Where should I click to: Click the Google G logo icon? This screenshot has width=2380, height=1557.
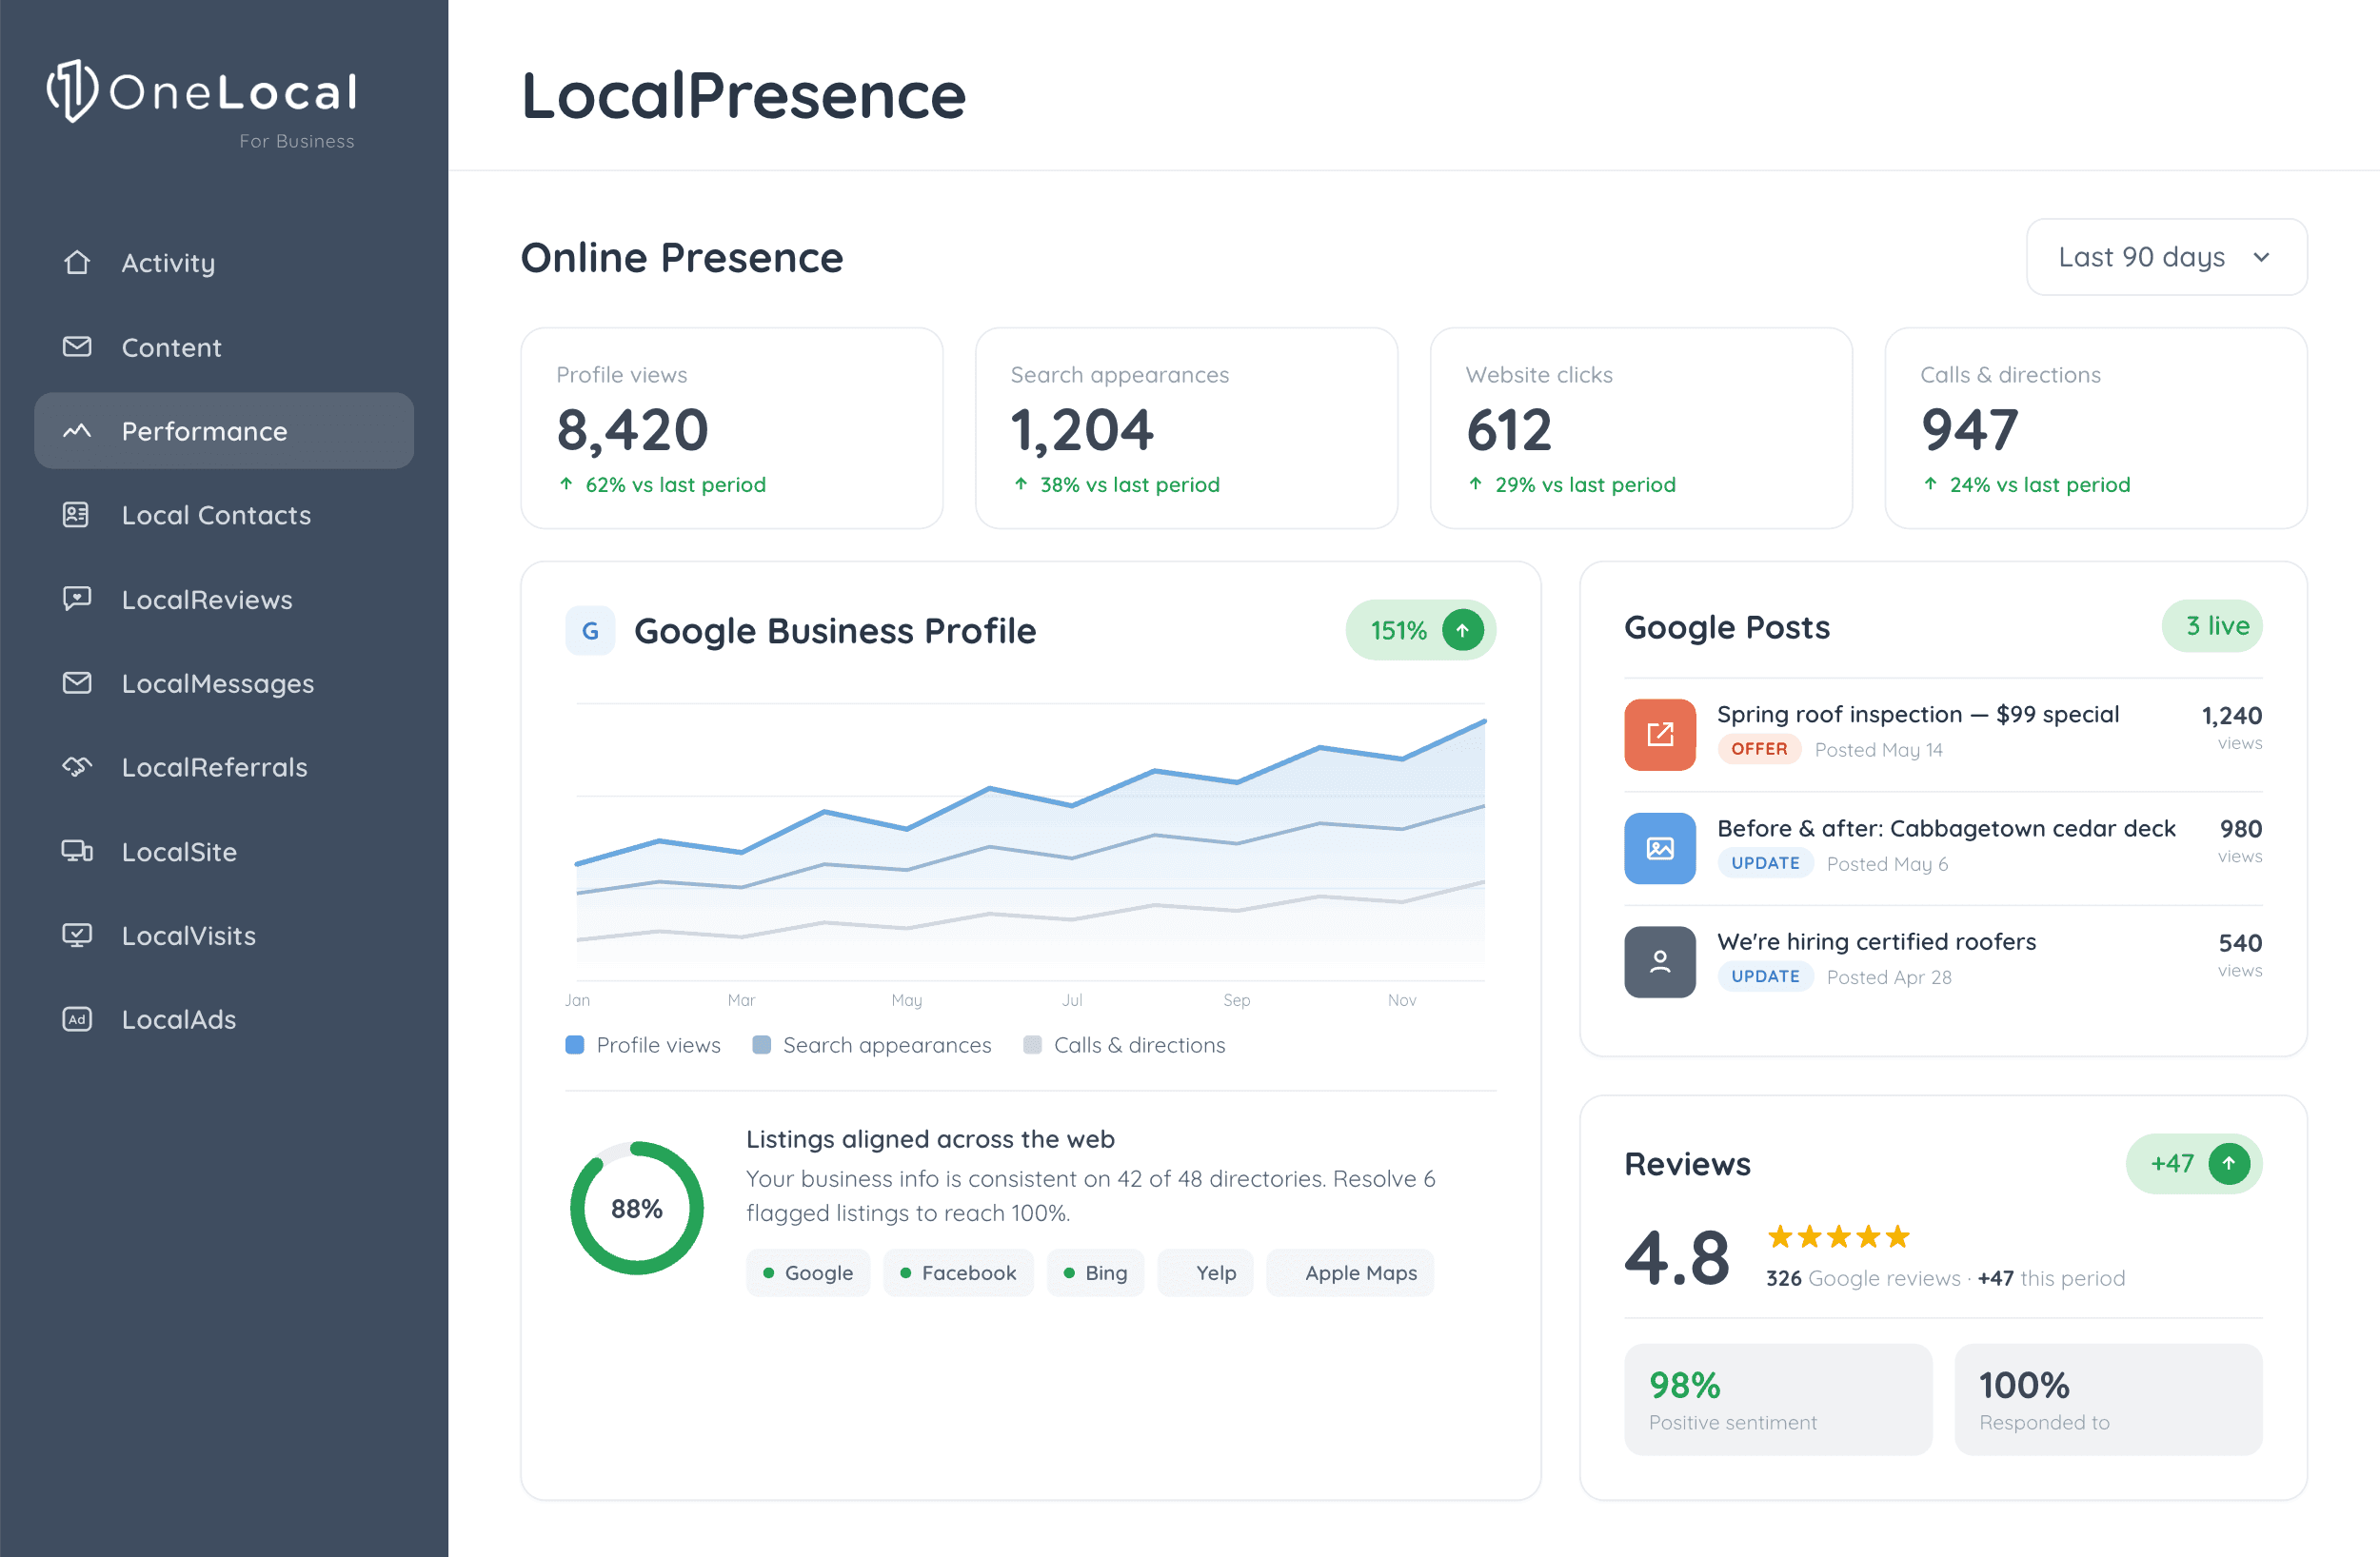(x=590, y=631)
